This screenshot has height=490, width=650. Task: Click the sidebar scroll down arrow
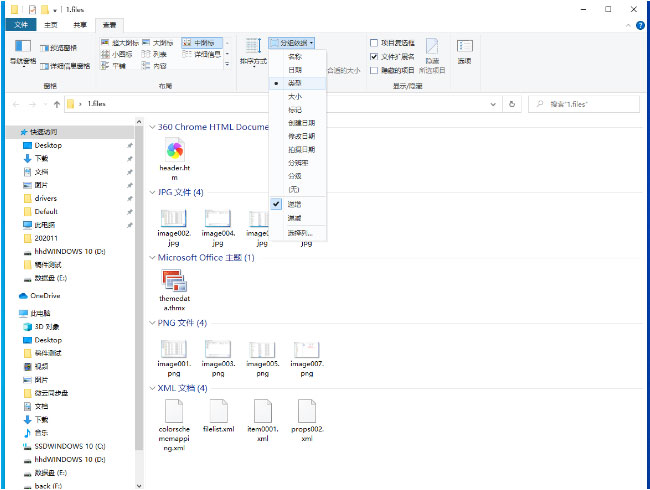[x=139, y=485]
